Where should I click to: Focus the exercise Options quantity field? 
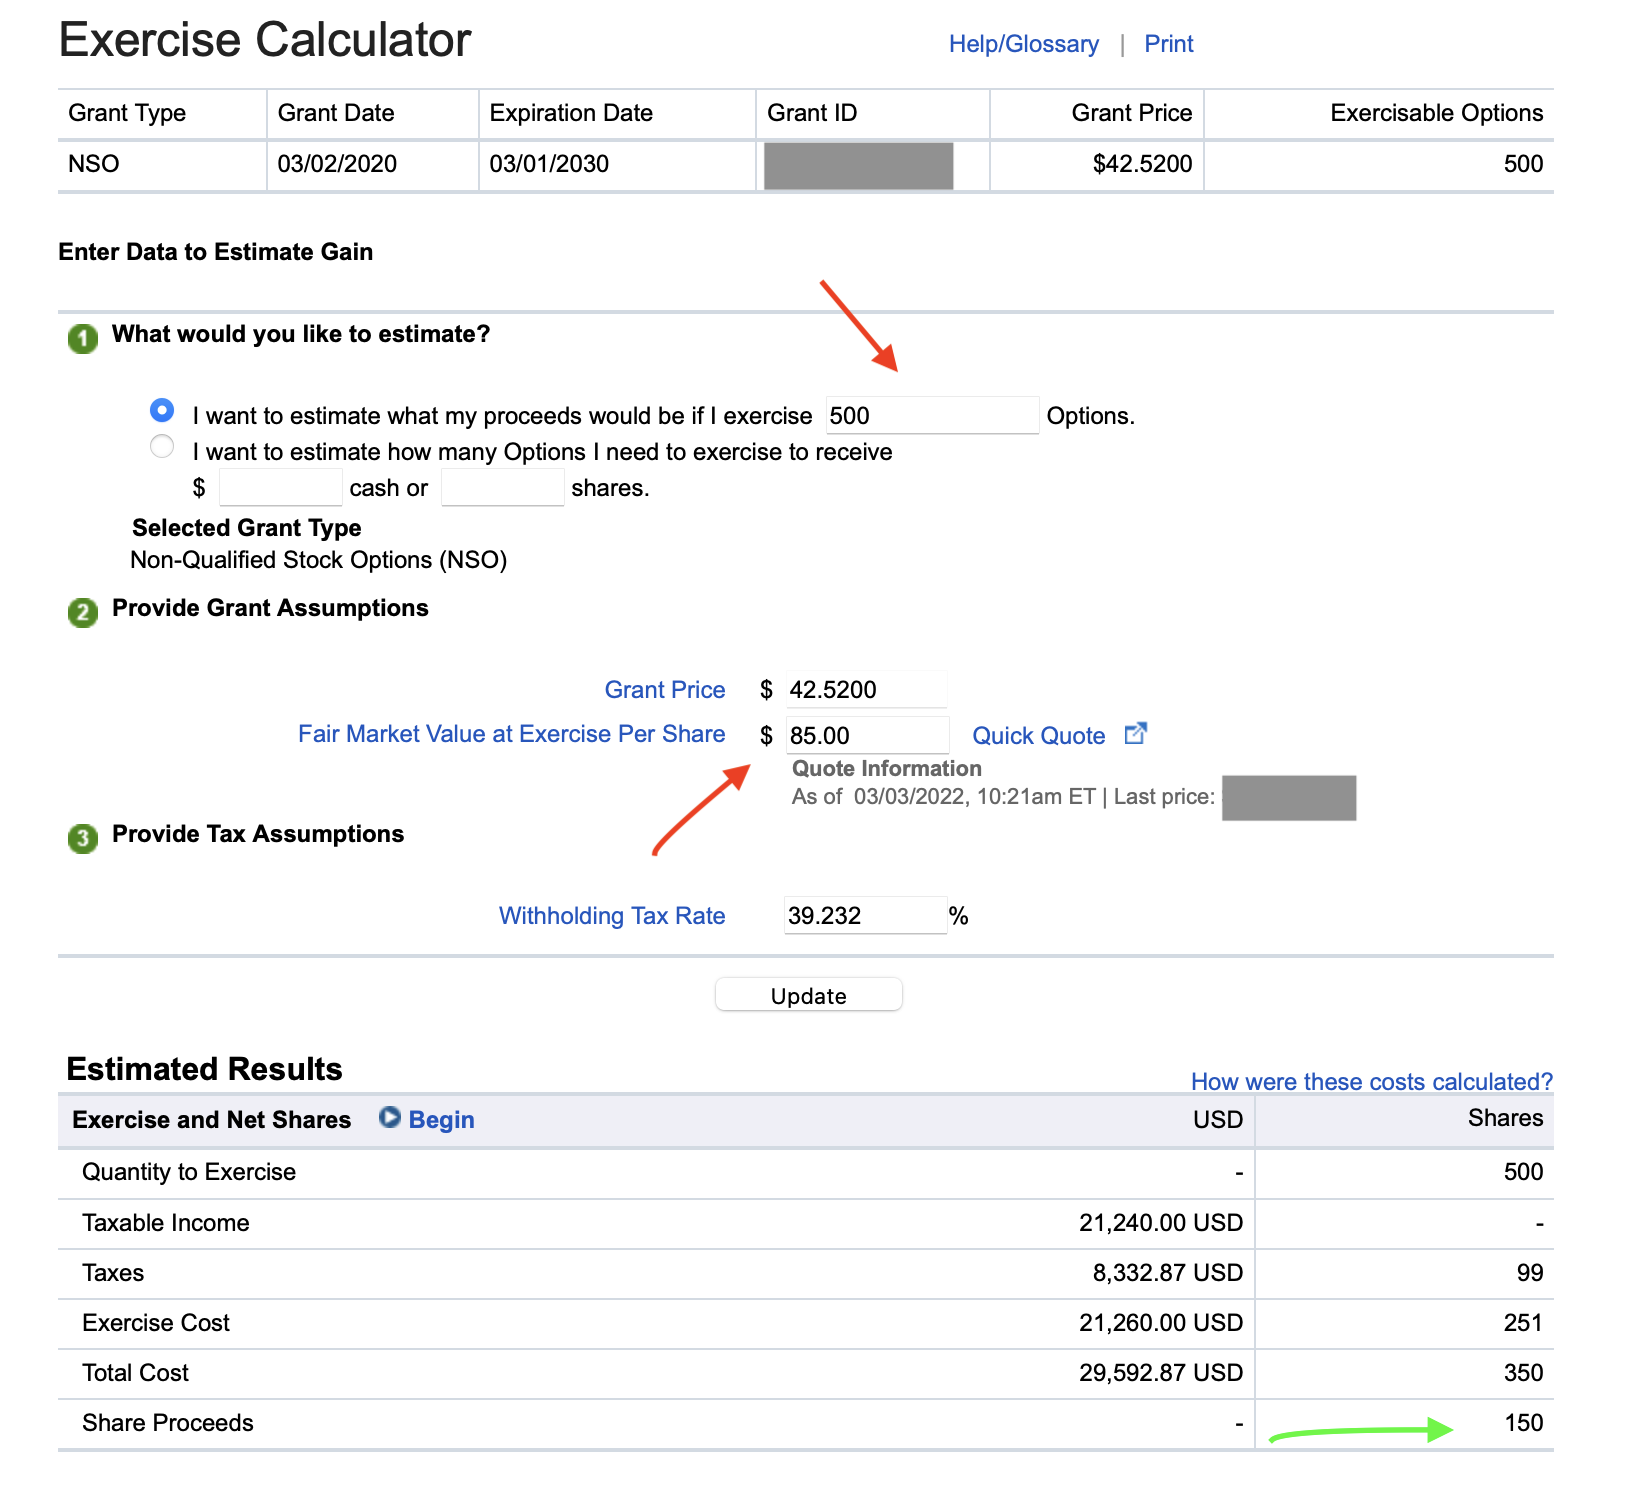[x=931, y=416]
